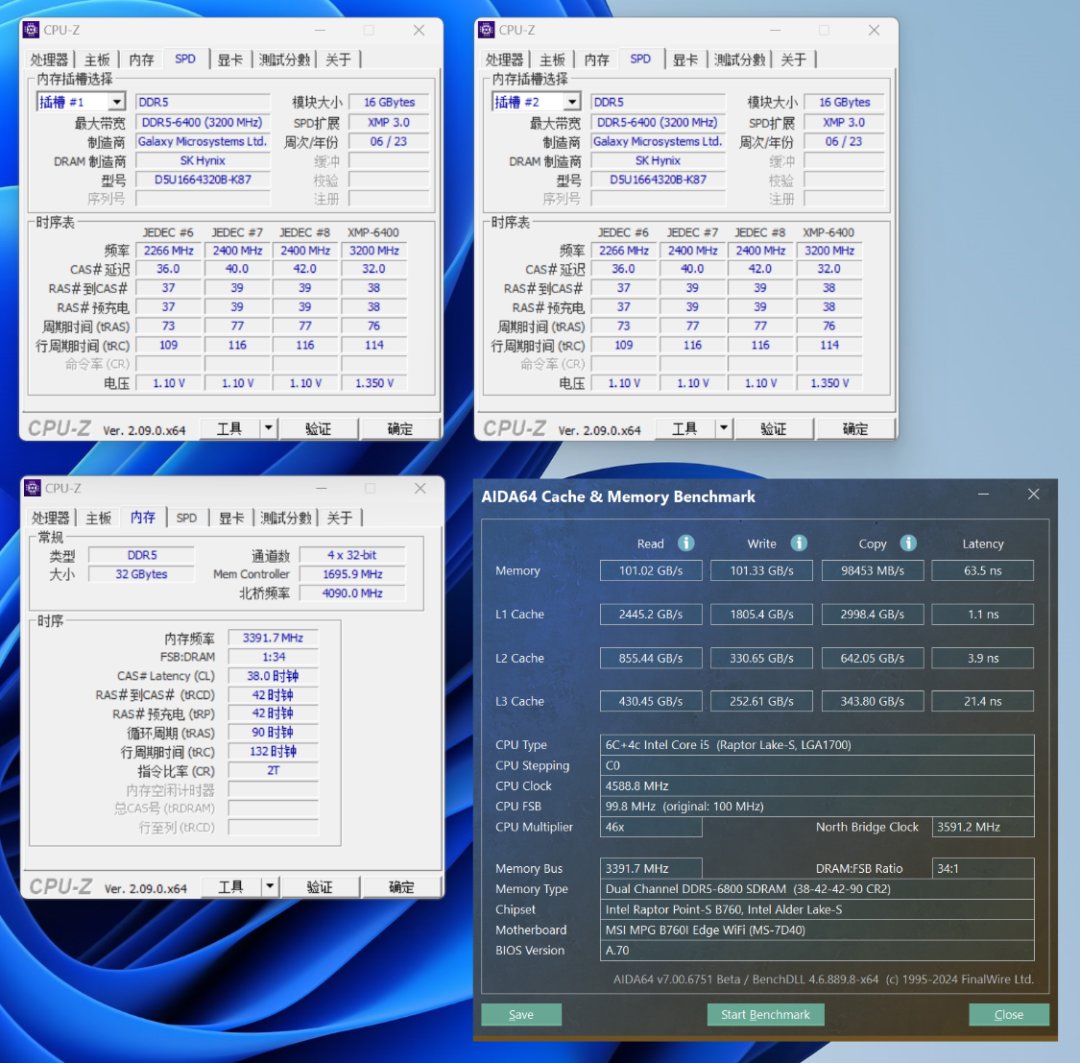Click 验证 button in the memory window
The height and width of the screenshot is (1063, 1080).
tap(320, 887)
